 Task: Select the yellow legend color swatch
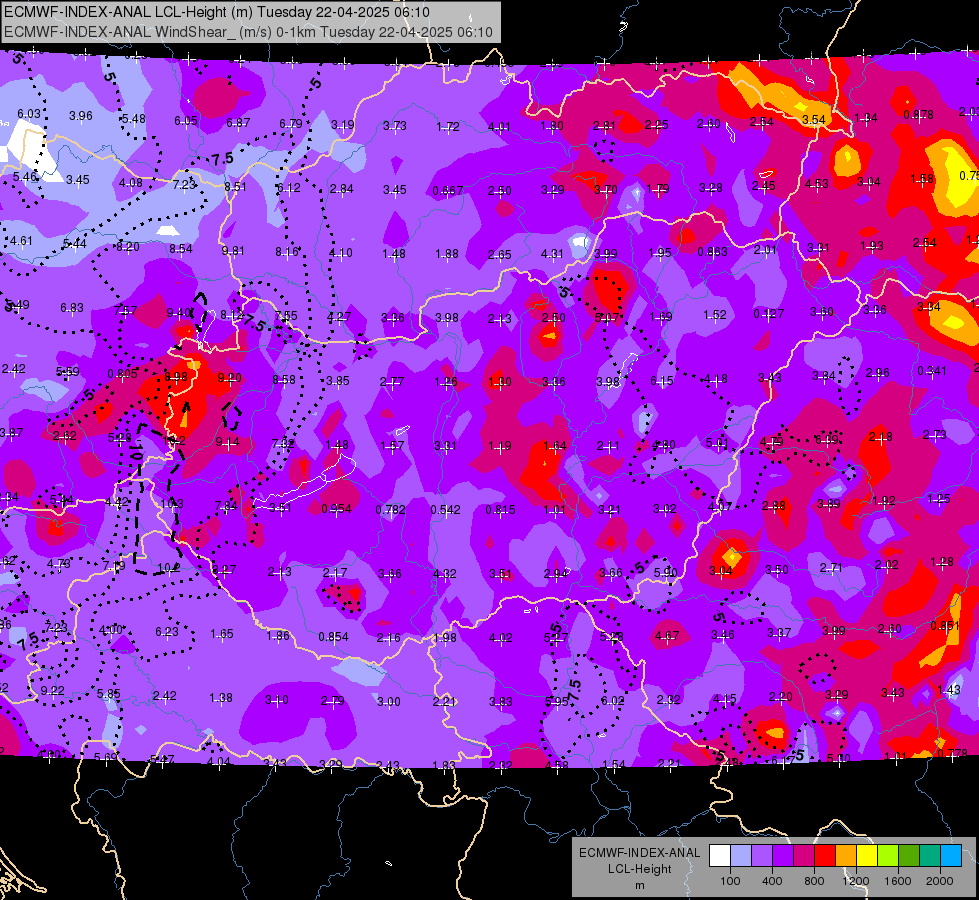867,856
